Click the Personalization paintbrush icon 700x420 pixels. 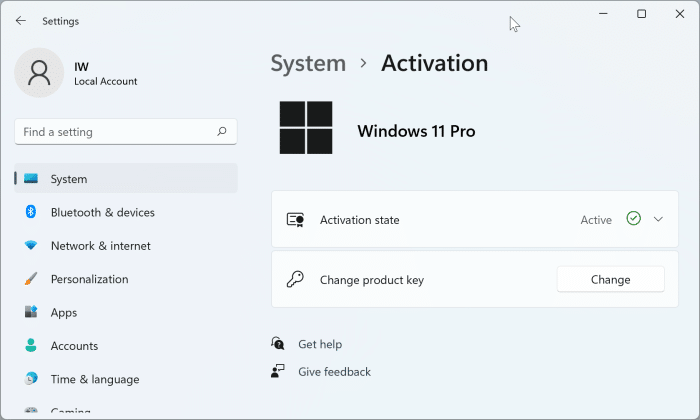[x=31, y=279]
